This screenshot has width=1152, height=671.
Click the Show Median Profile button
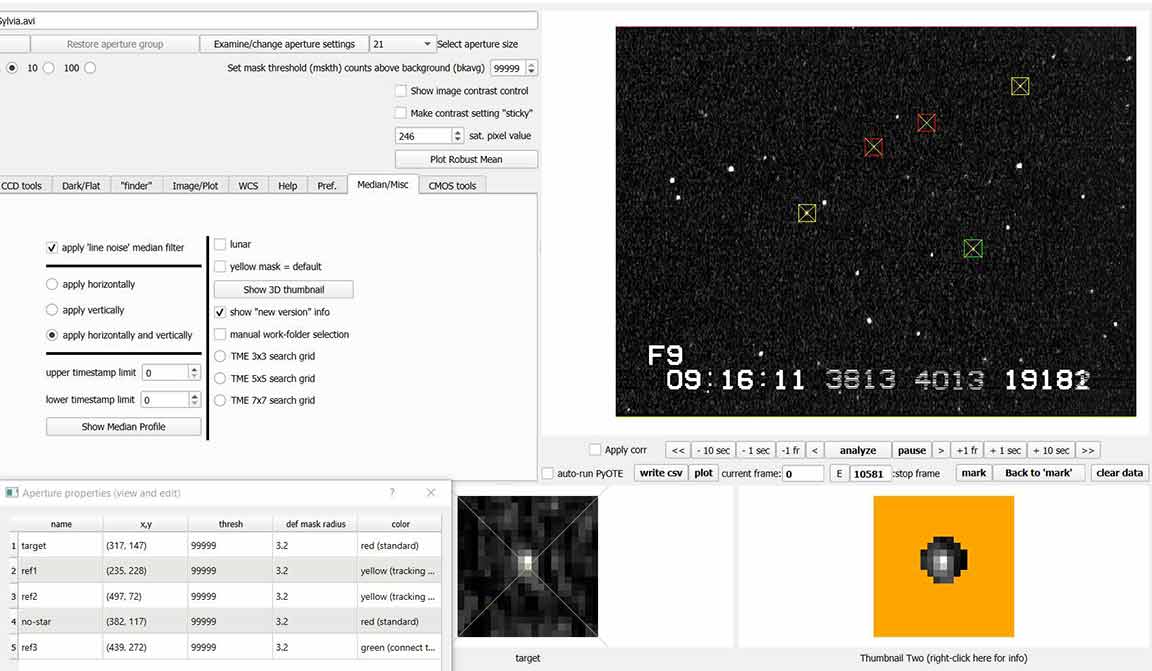(x=123, y=427)
